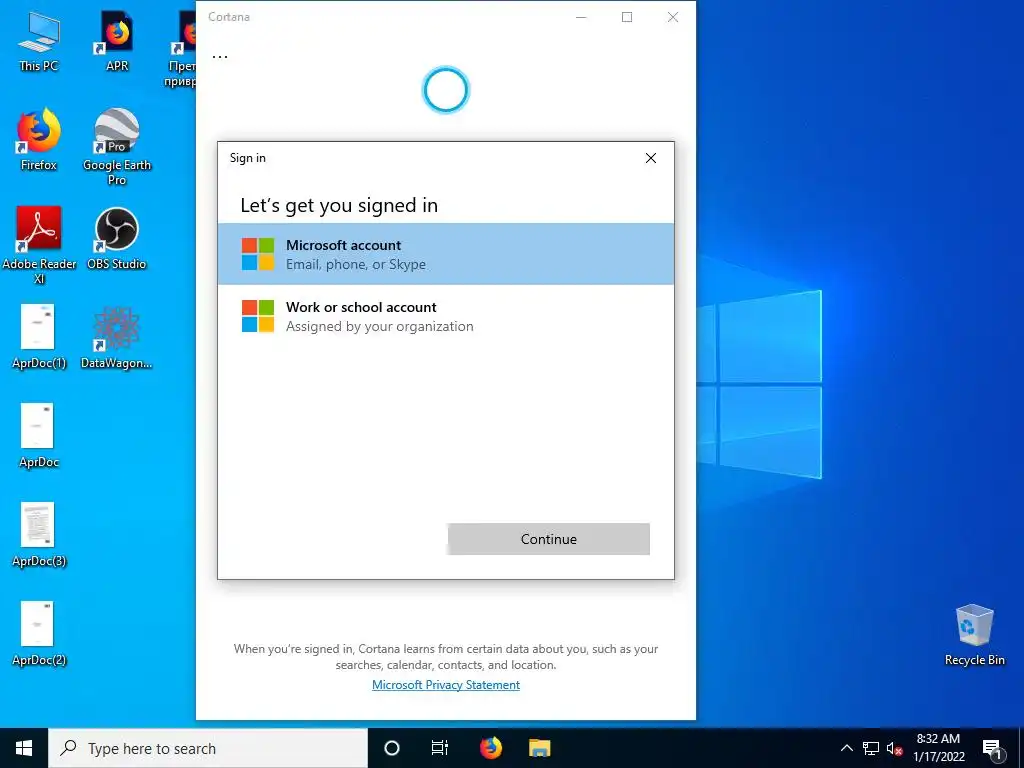Select Work or school account option
Viewport: 1024px width, 768px height.
point(445,316)
